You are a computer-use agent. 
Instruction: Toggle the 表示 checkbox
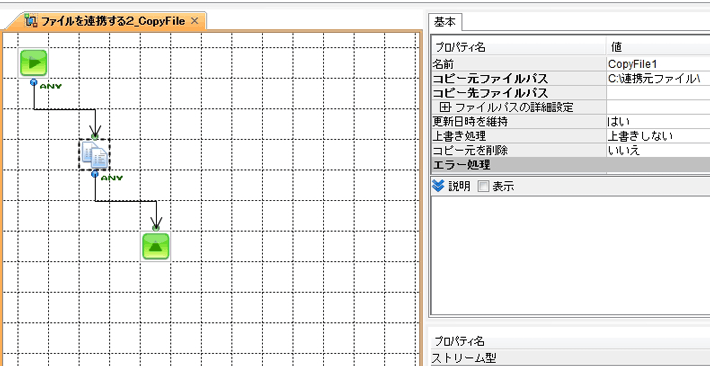click(x=484, y=186)
